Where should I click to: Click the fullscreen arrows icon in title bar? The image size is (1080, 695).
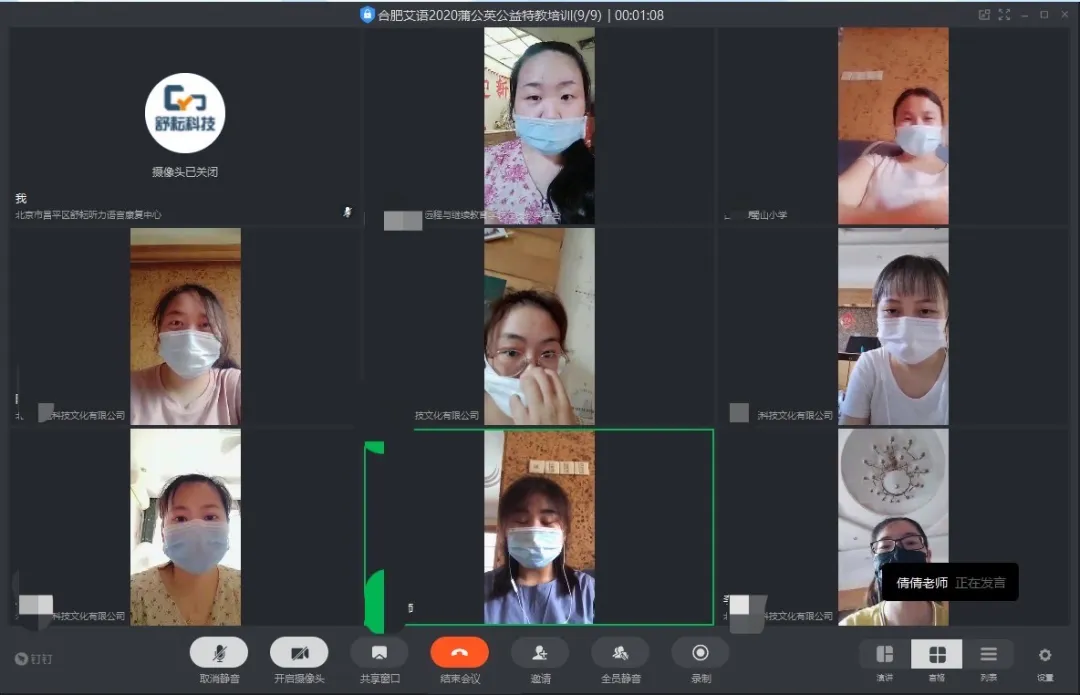pyautogui.click(x=1005, y=14)
